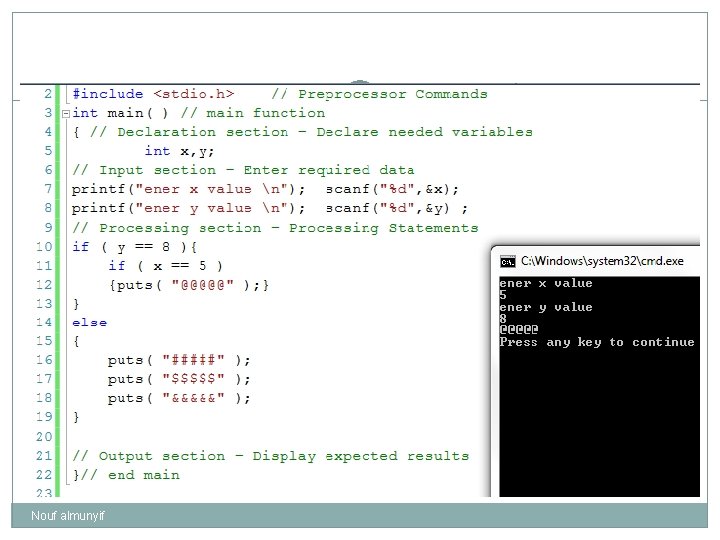
Task: Click console output 'ener y value'
Action: 546,307
